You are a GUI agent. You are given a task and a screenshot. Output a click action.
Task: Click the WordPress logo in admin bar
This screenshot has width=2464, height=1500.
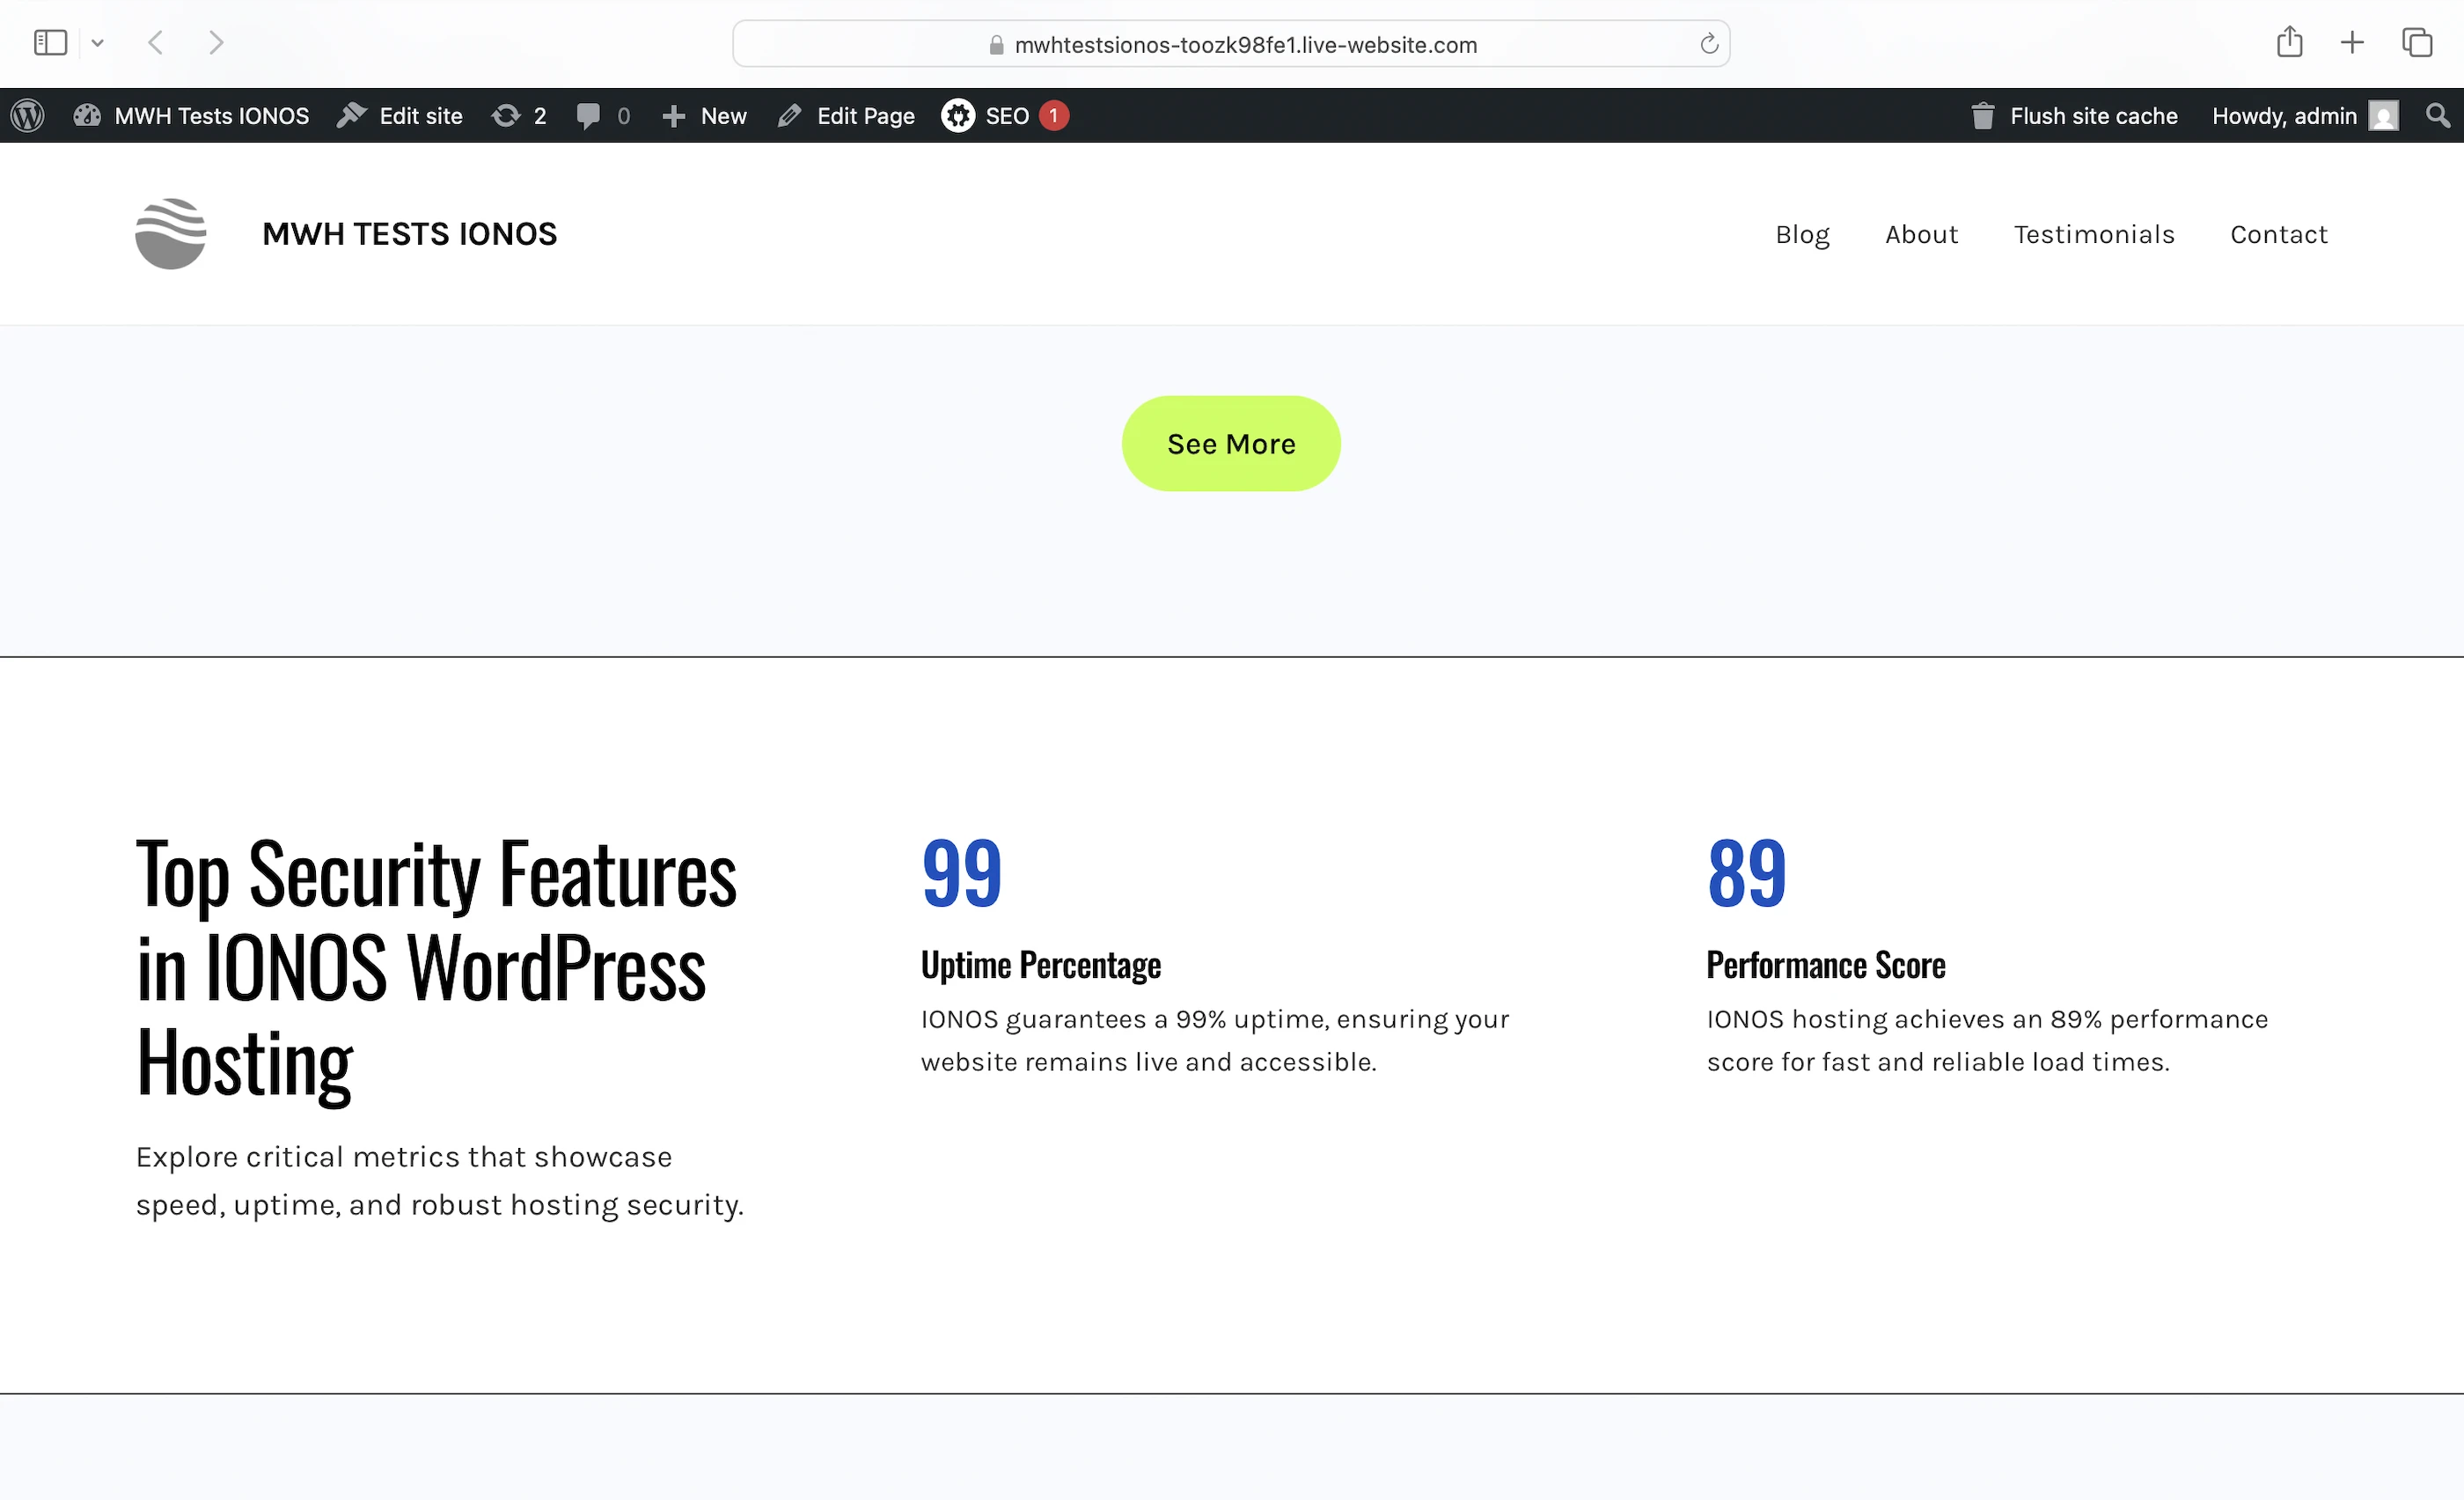[28, 116]
